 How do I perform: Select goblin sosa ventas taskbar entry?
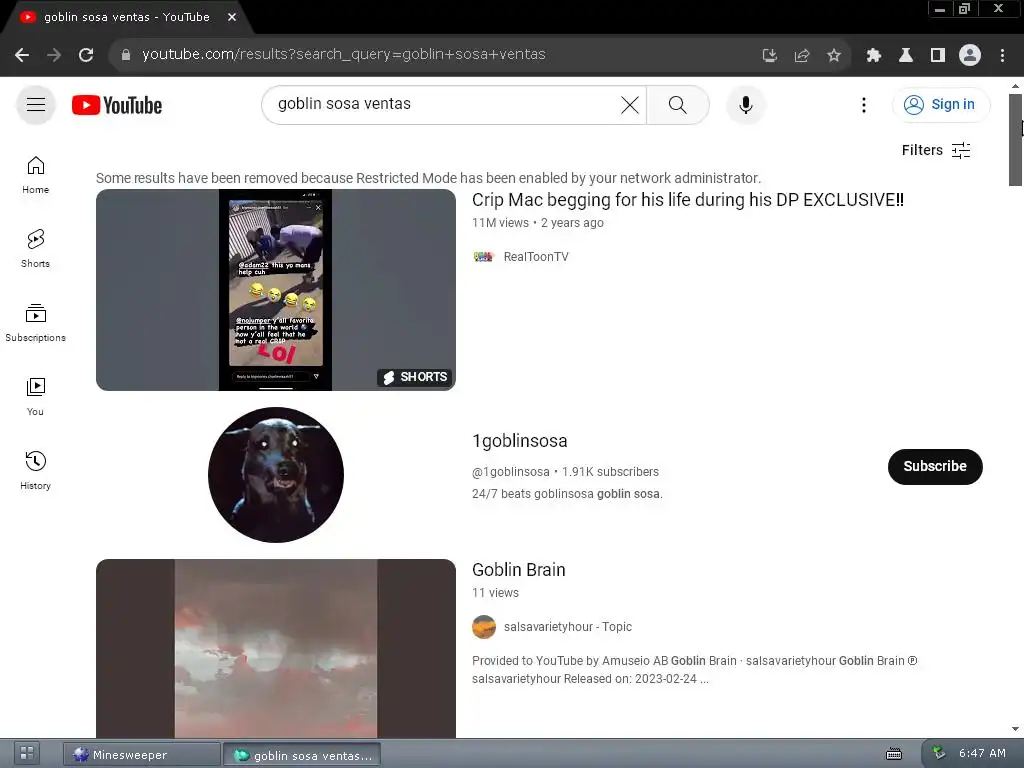[x=302, y=755]
